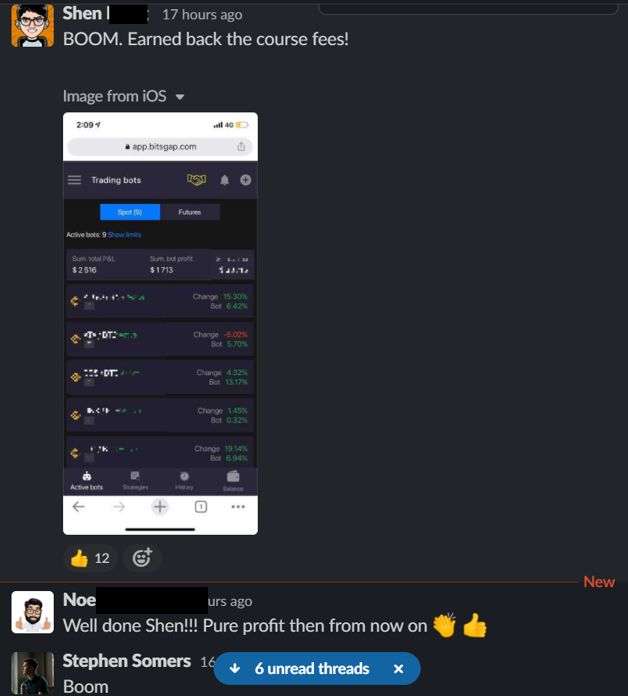
Task: Open the Active bots bottom tab
Action: point(87,481)
